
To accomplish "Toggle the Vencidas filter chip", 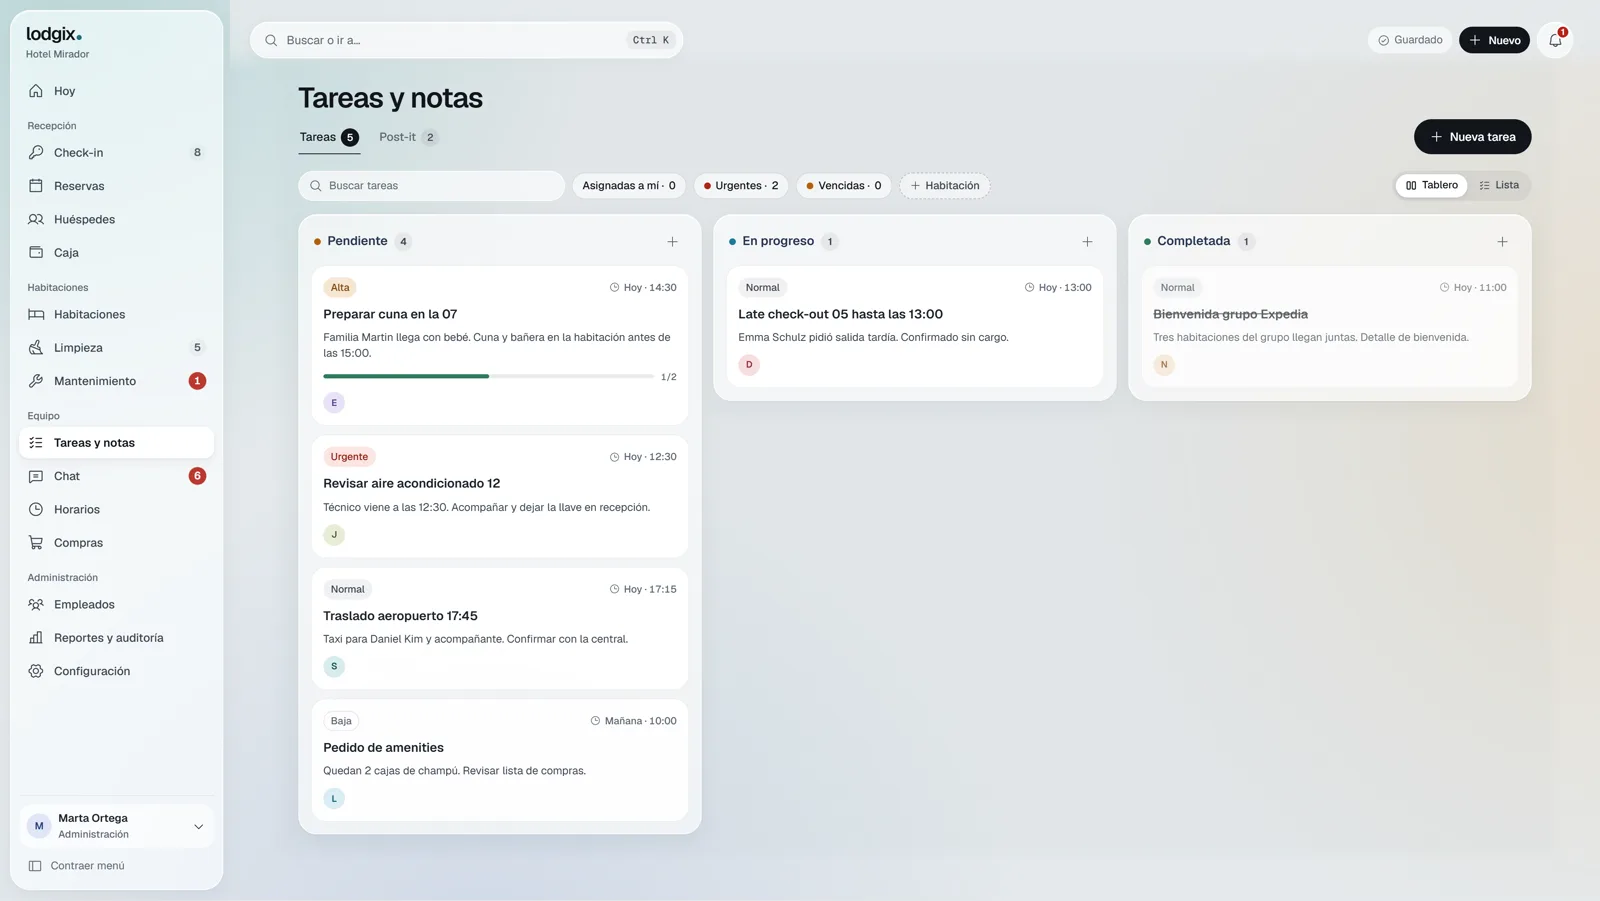I will point(844,185).
